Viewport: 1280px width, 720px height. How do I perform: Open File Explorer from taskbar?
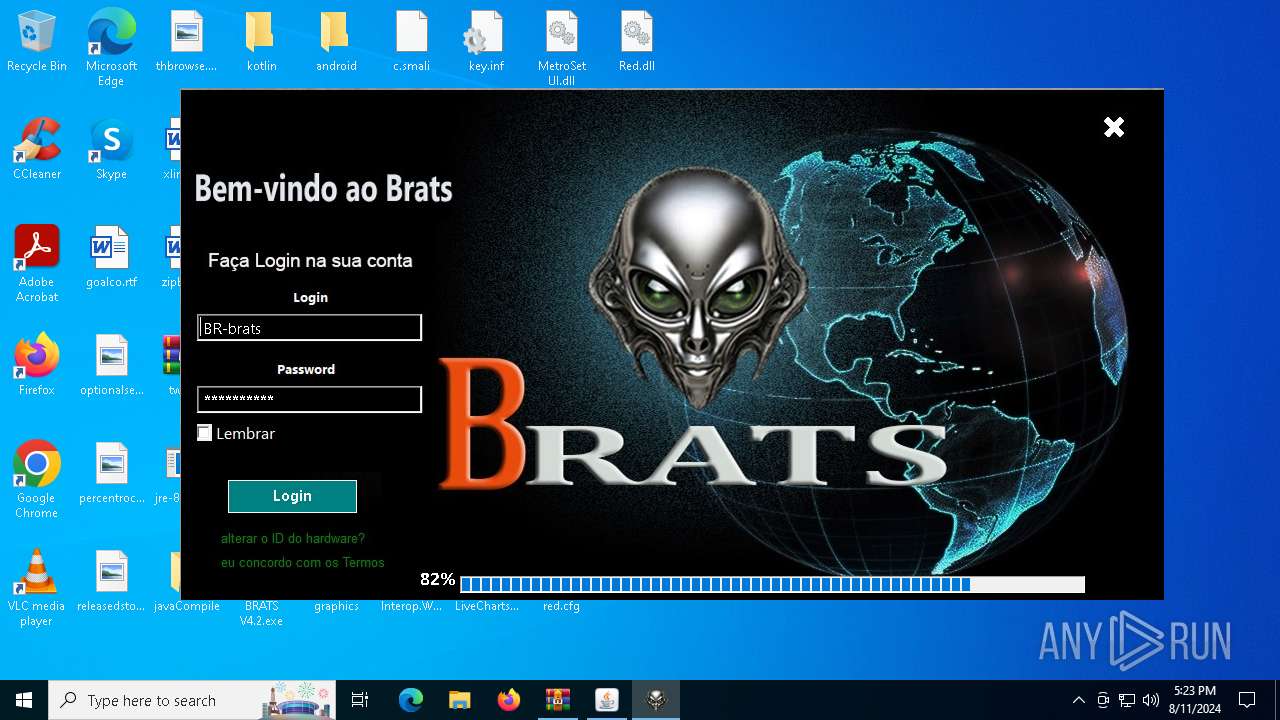pos(459,700)
